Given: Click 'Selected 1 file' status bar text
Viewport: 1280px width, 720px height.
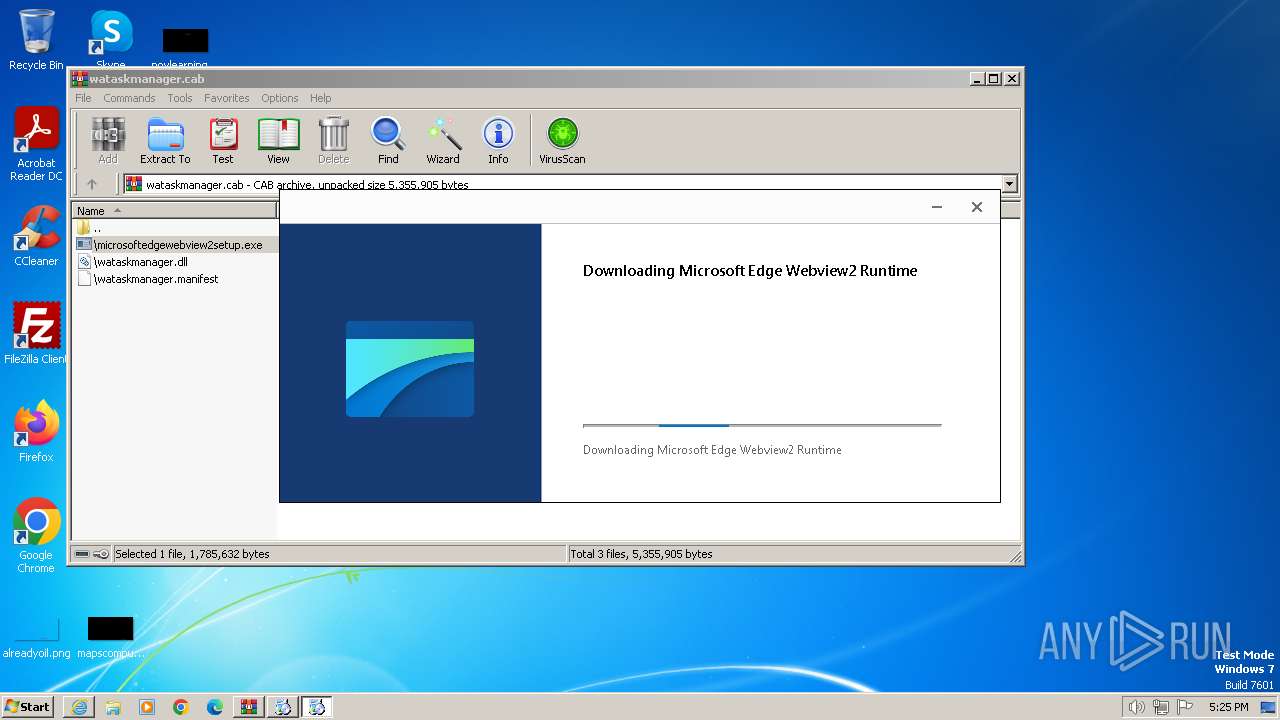Looking at the screenshot, I should pos(192,554).
